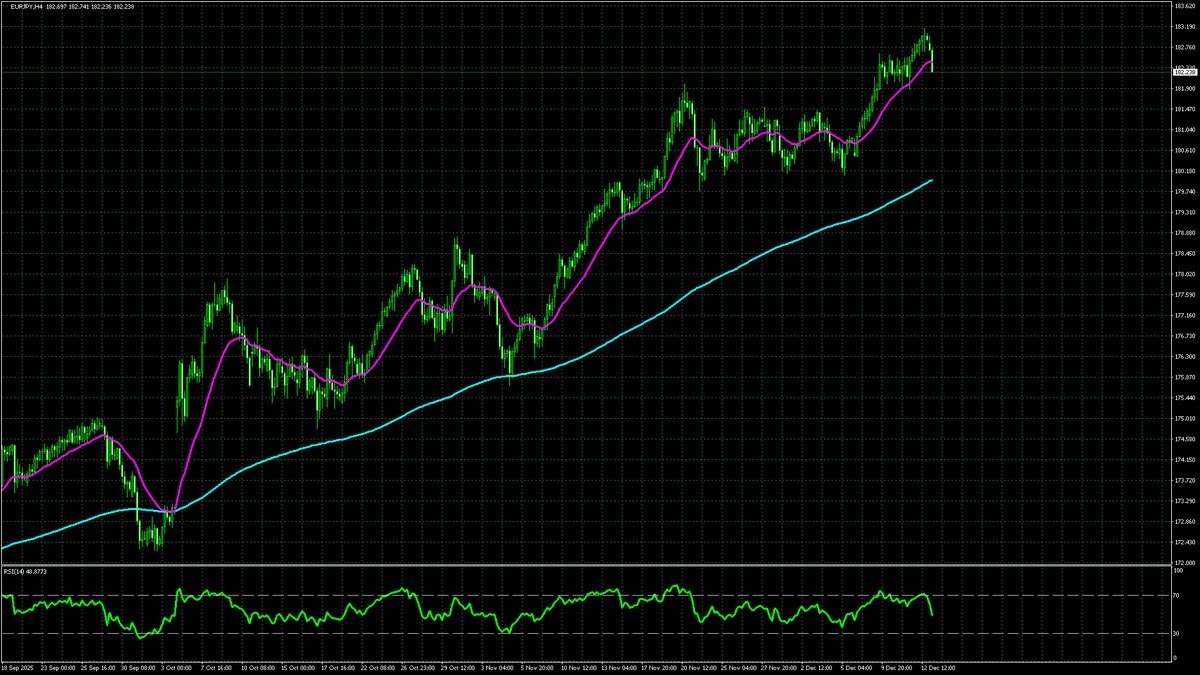1200x675 pixels.
Task: Click the 173.290 price scale label
Action: point(1183,501)
